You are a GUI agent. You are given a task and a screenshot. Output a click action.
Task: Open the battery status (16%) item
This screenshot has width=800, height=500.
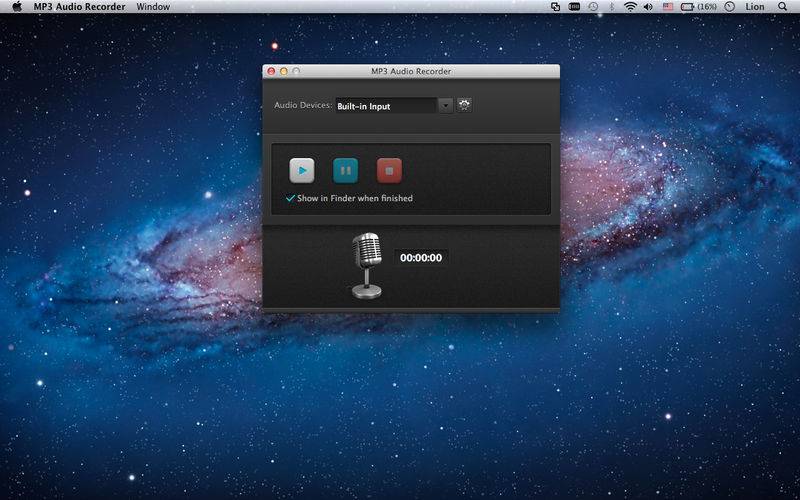click(x=698, y=7)
